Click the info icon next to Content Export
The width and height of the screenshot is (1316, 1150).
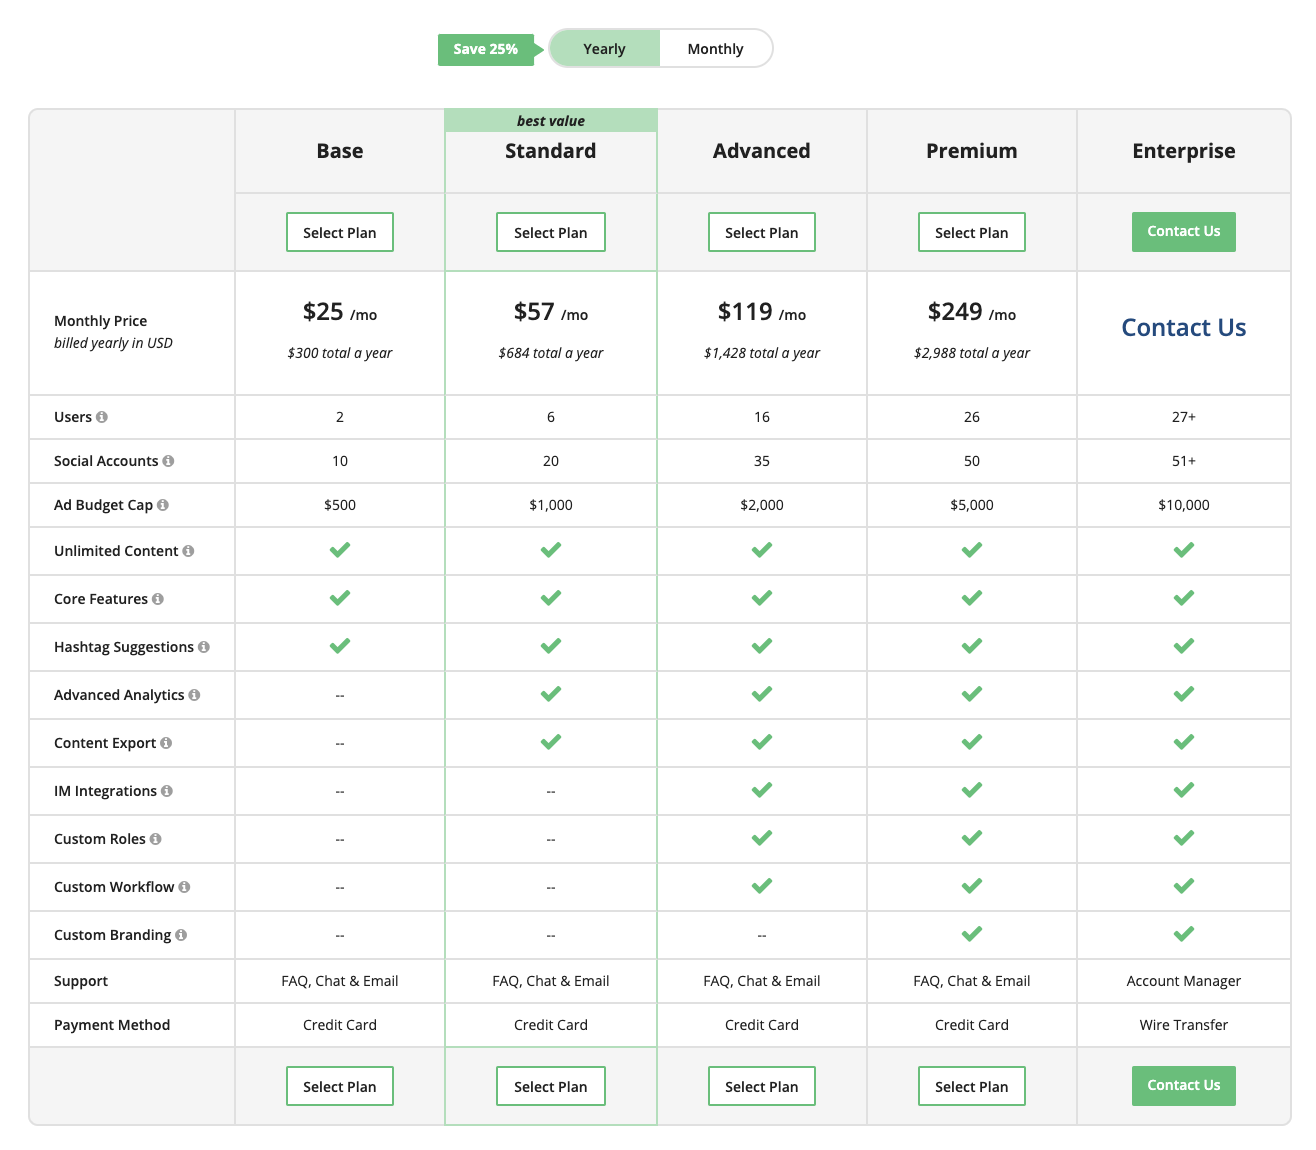coord(166,743)
